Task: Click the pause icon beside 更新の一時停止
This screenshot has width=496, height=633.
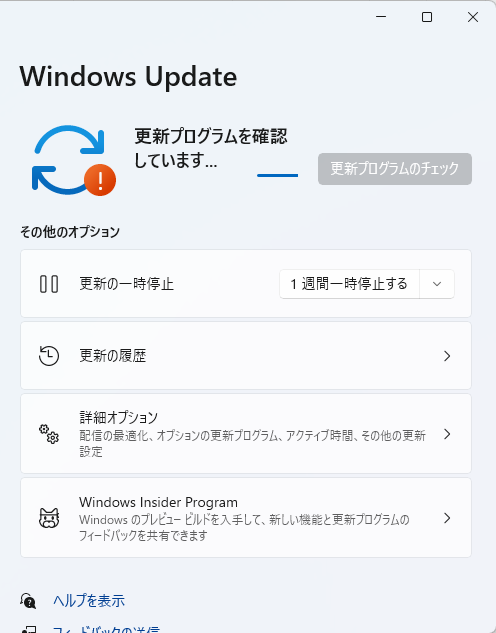Action: pyautogui.click(x=49, y=284)
